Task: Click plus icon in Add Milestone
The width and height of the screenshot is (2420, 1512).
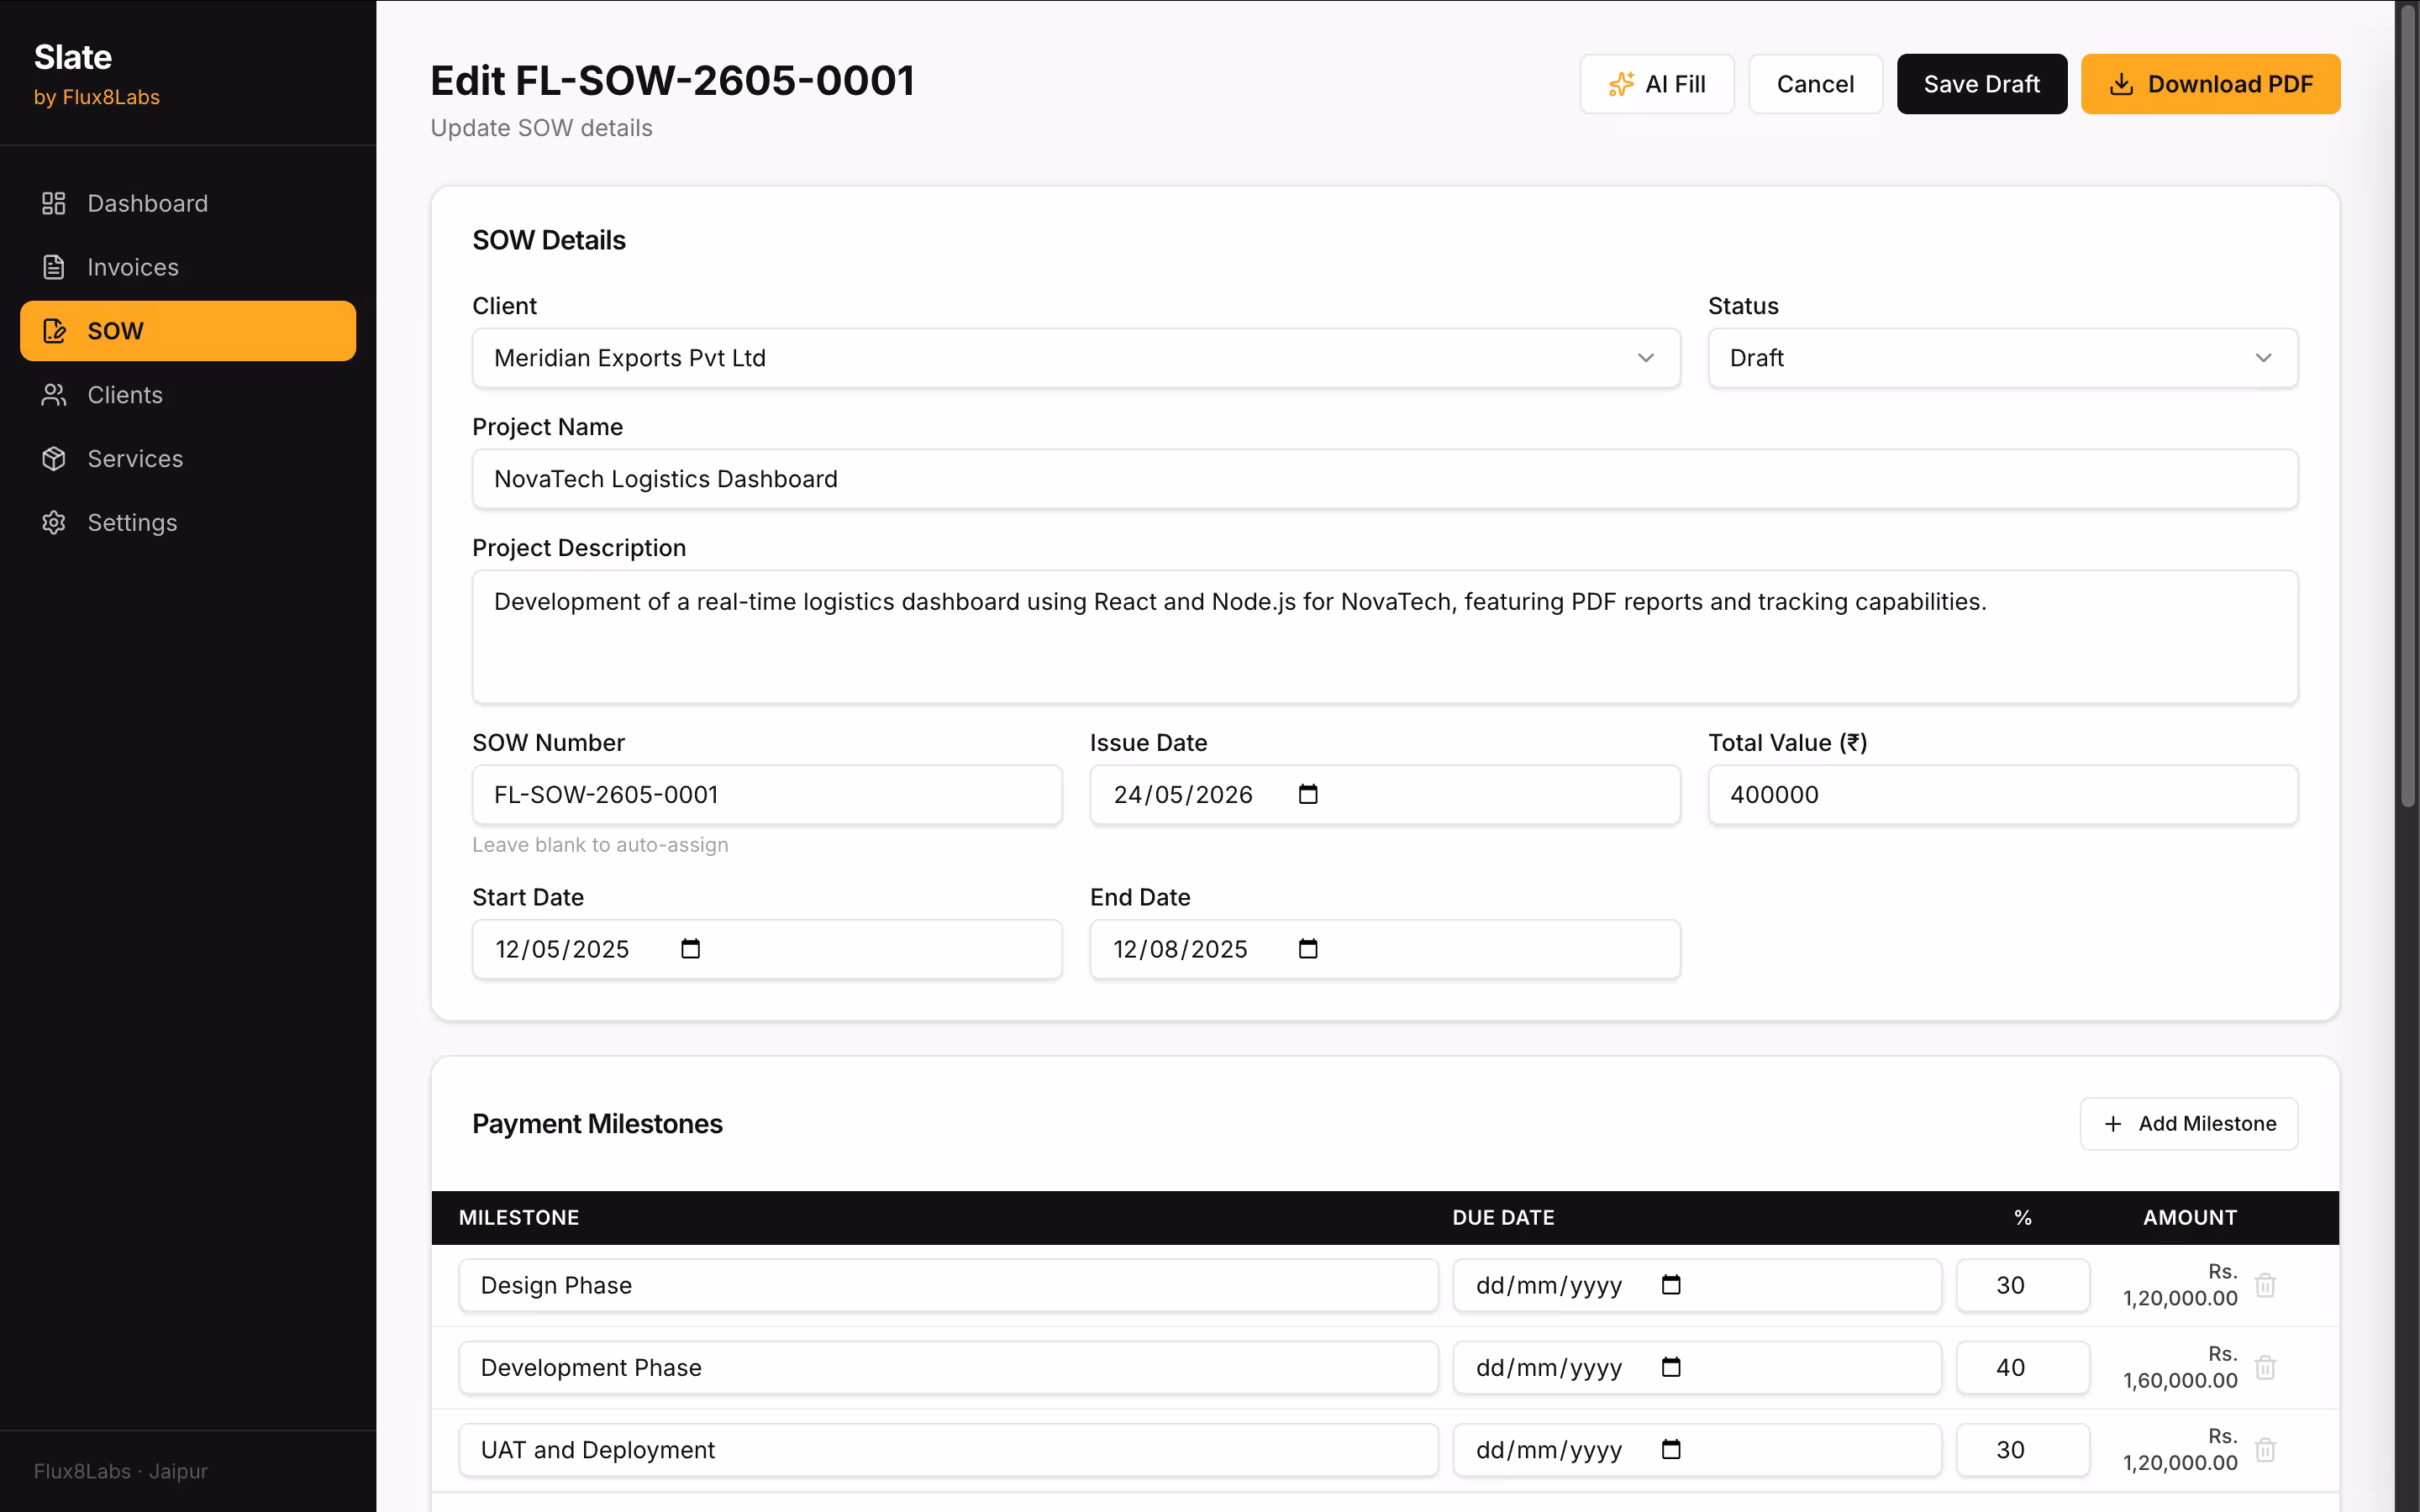Action: click(x=2113, y=1124)
